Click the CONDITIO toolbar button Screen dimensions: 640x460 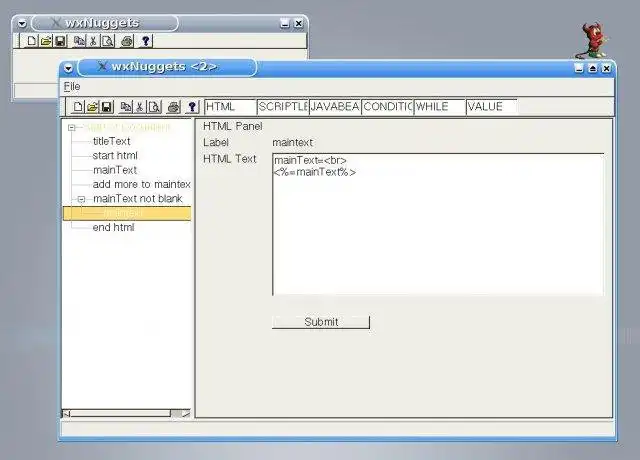coord(387,107)
